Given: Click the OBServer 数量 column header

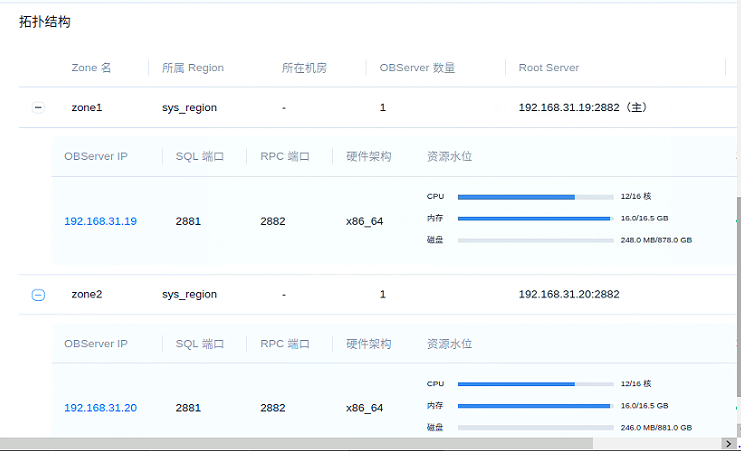Looking at the screenshot, I should tap(417, 68).
